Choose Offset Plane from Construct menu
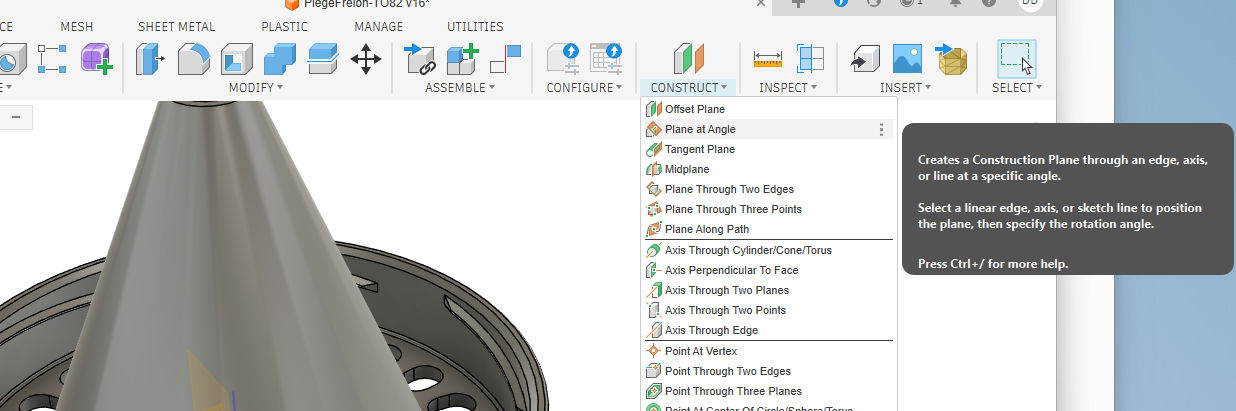Image resolution: width=1236 pixels, height=411 pixels. [x=695, y=109]
